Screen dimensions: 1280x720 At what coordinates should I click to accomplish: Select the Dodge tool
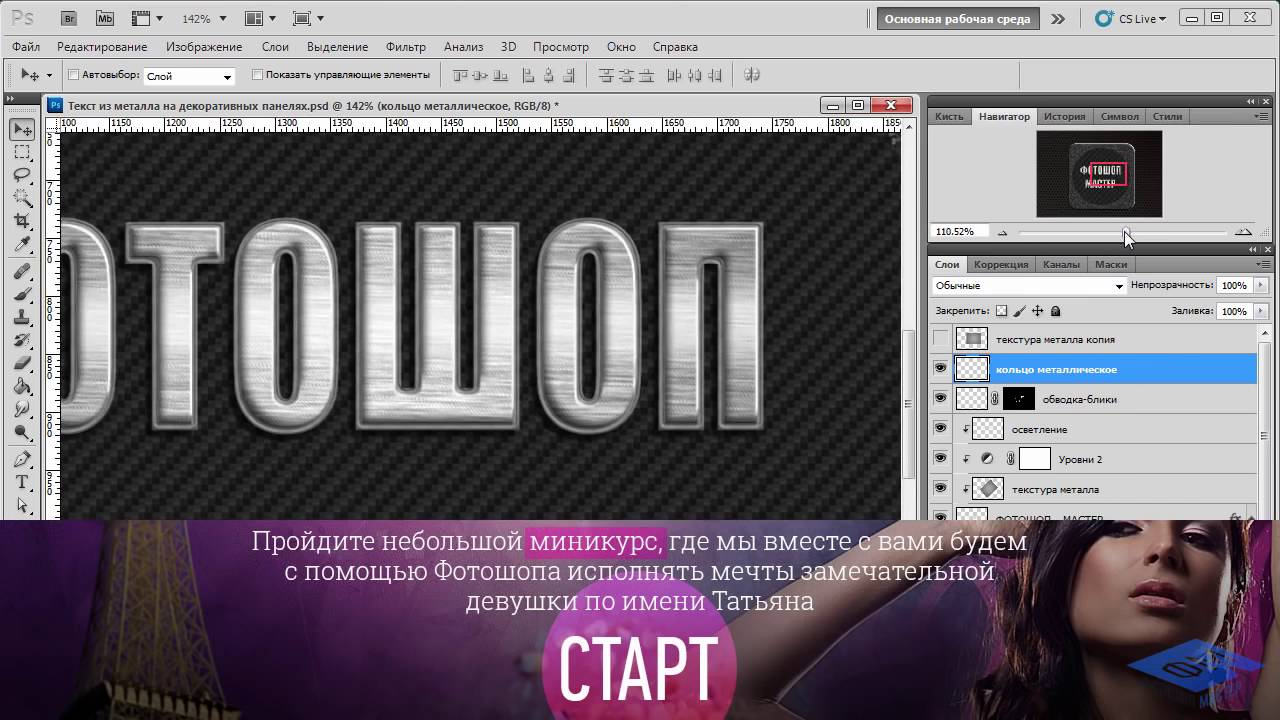[x=22, y=431]
